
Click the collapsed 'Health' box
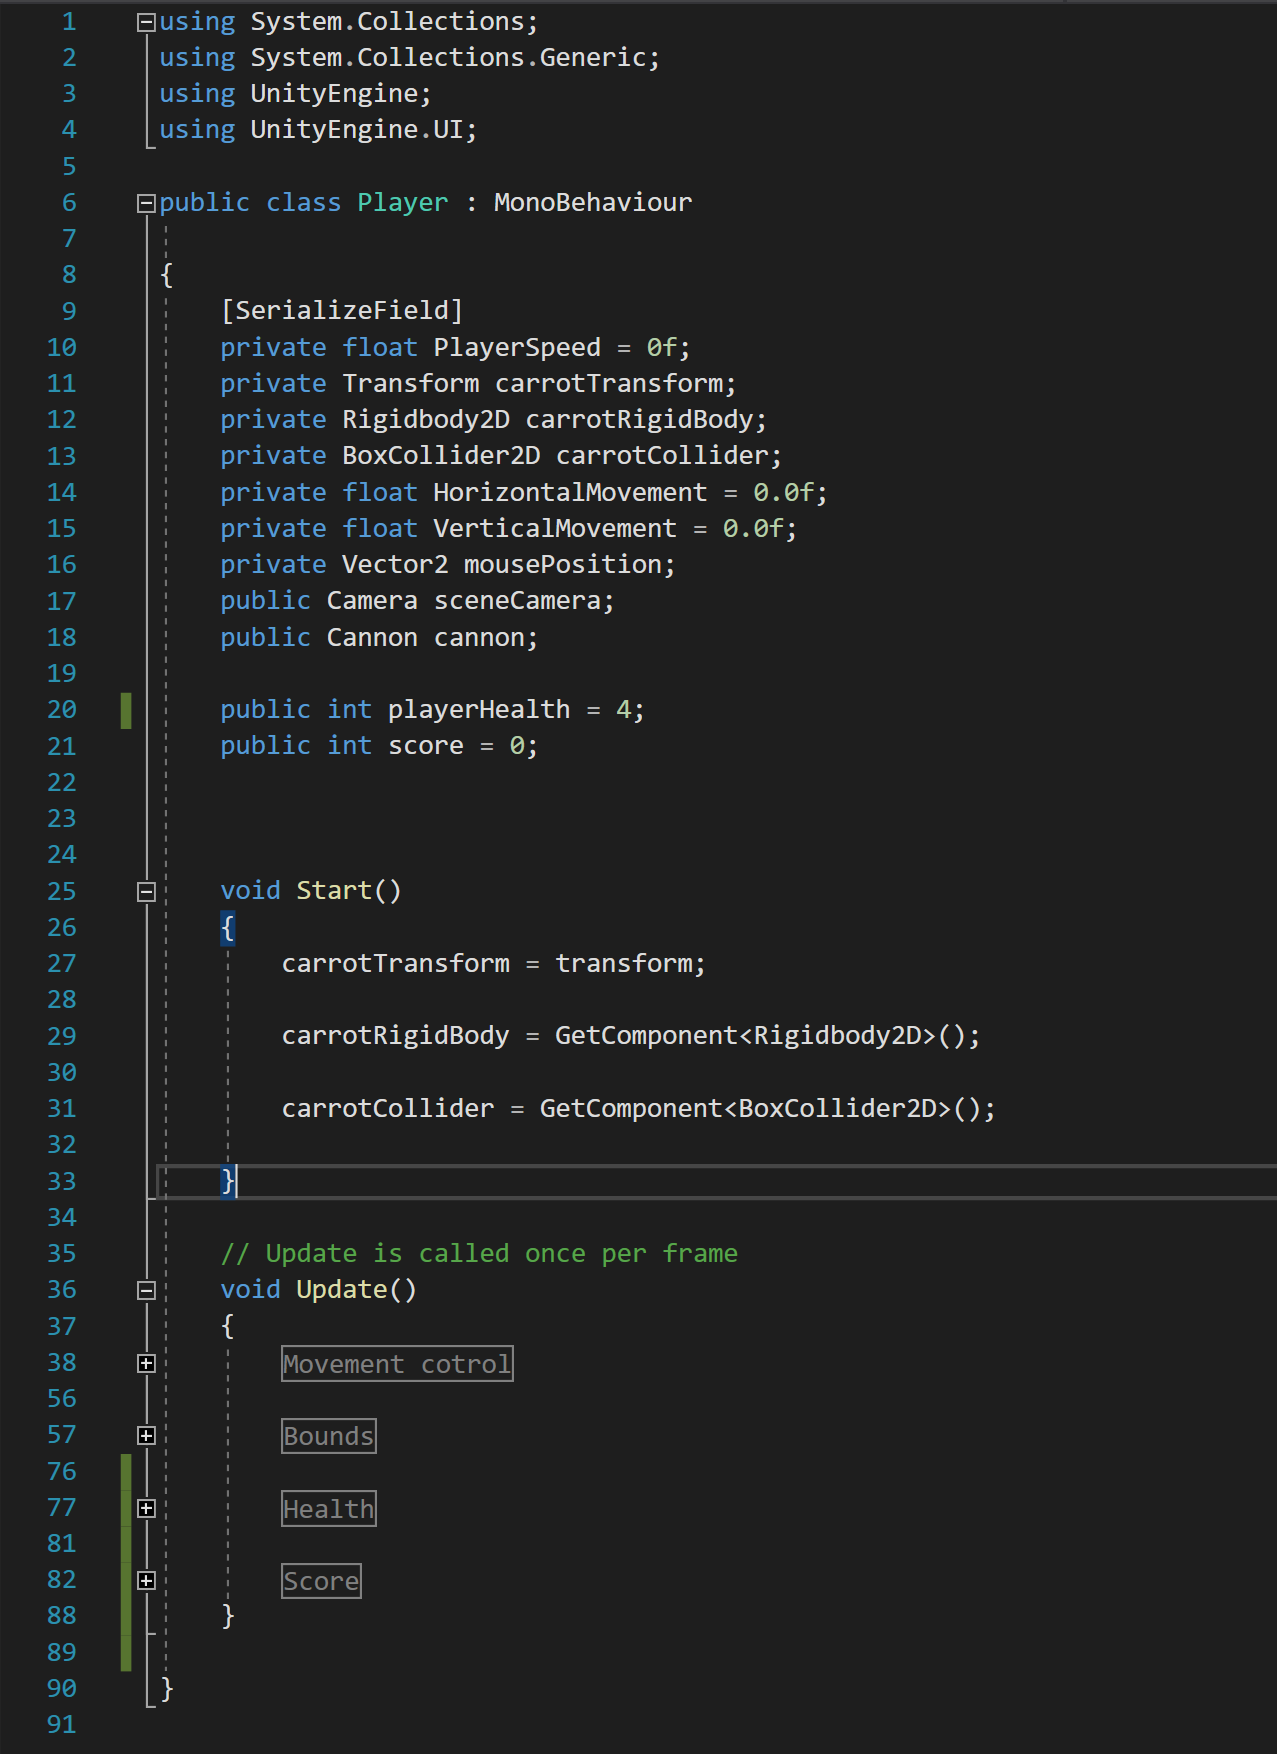pyautogui.click(x=329, y=1509)
